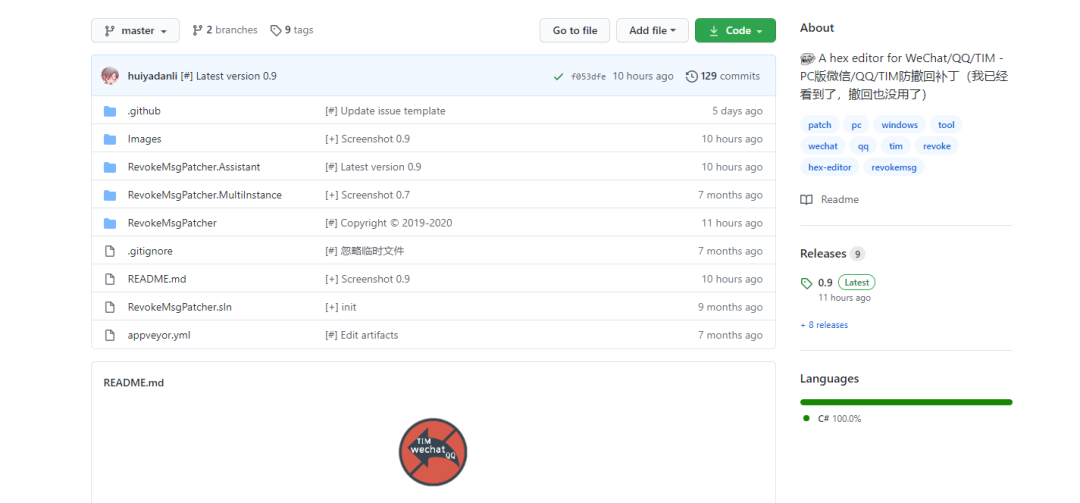Click the tag icon next to 9 tags
The width and height of the screenshot is (1080, 503).
tap(276, 30)
